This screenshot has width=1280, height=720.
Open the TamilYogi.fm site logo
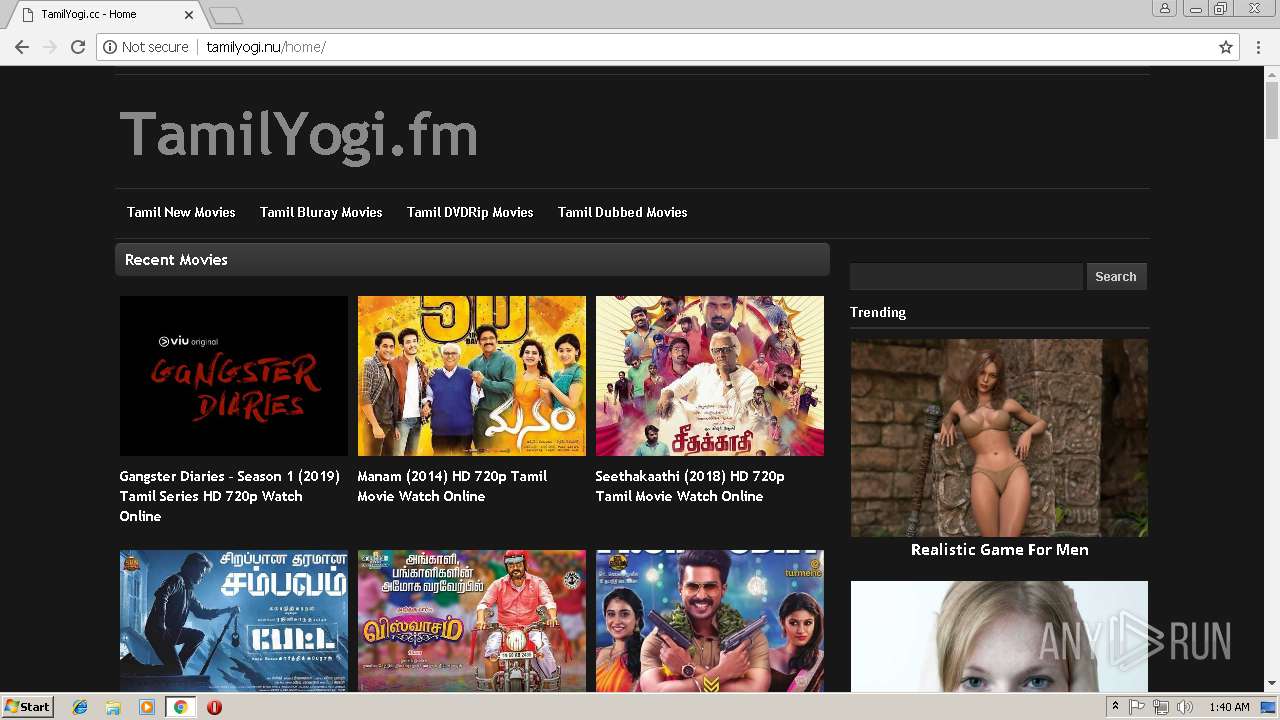pos(298,134)
